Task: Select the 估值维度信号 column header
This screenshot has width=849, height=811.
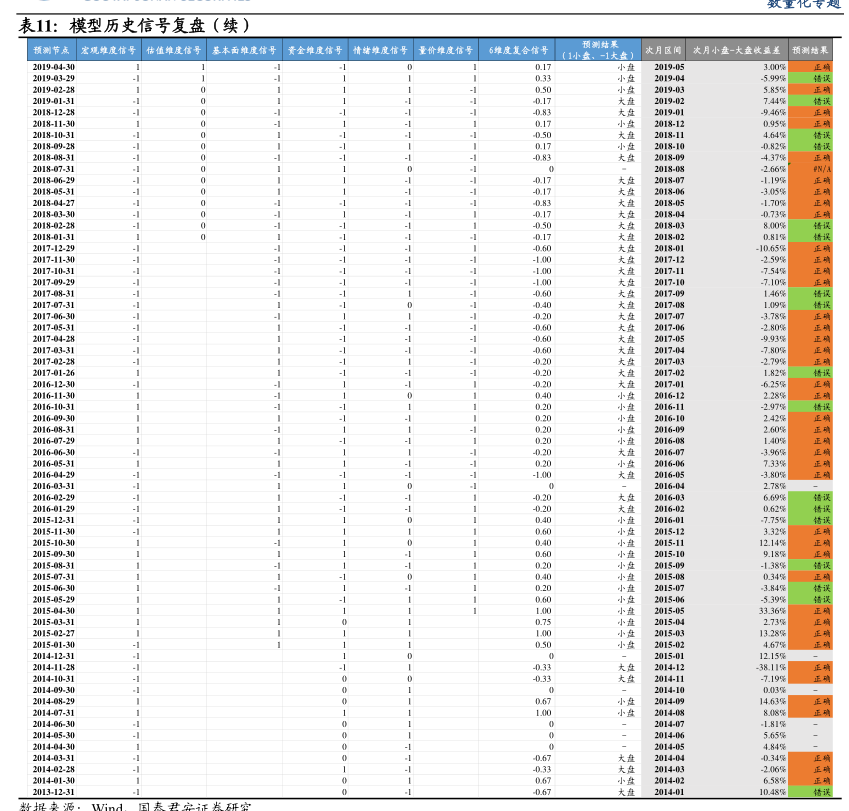Action: 173,49
